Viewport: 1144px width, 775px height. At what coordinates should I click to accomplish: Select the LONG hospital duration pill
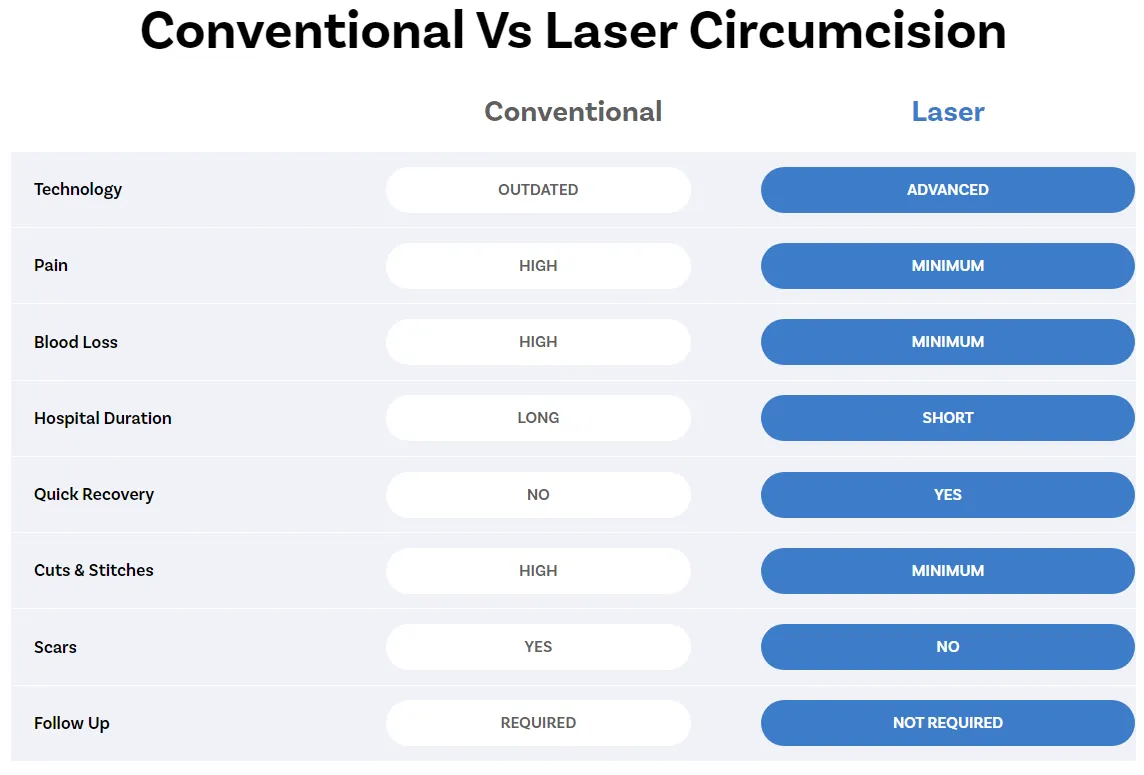pyautogui.click(x=538, y=417)
